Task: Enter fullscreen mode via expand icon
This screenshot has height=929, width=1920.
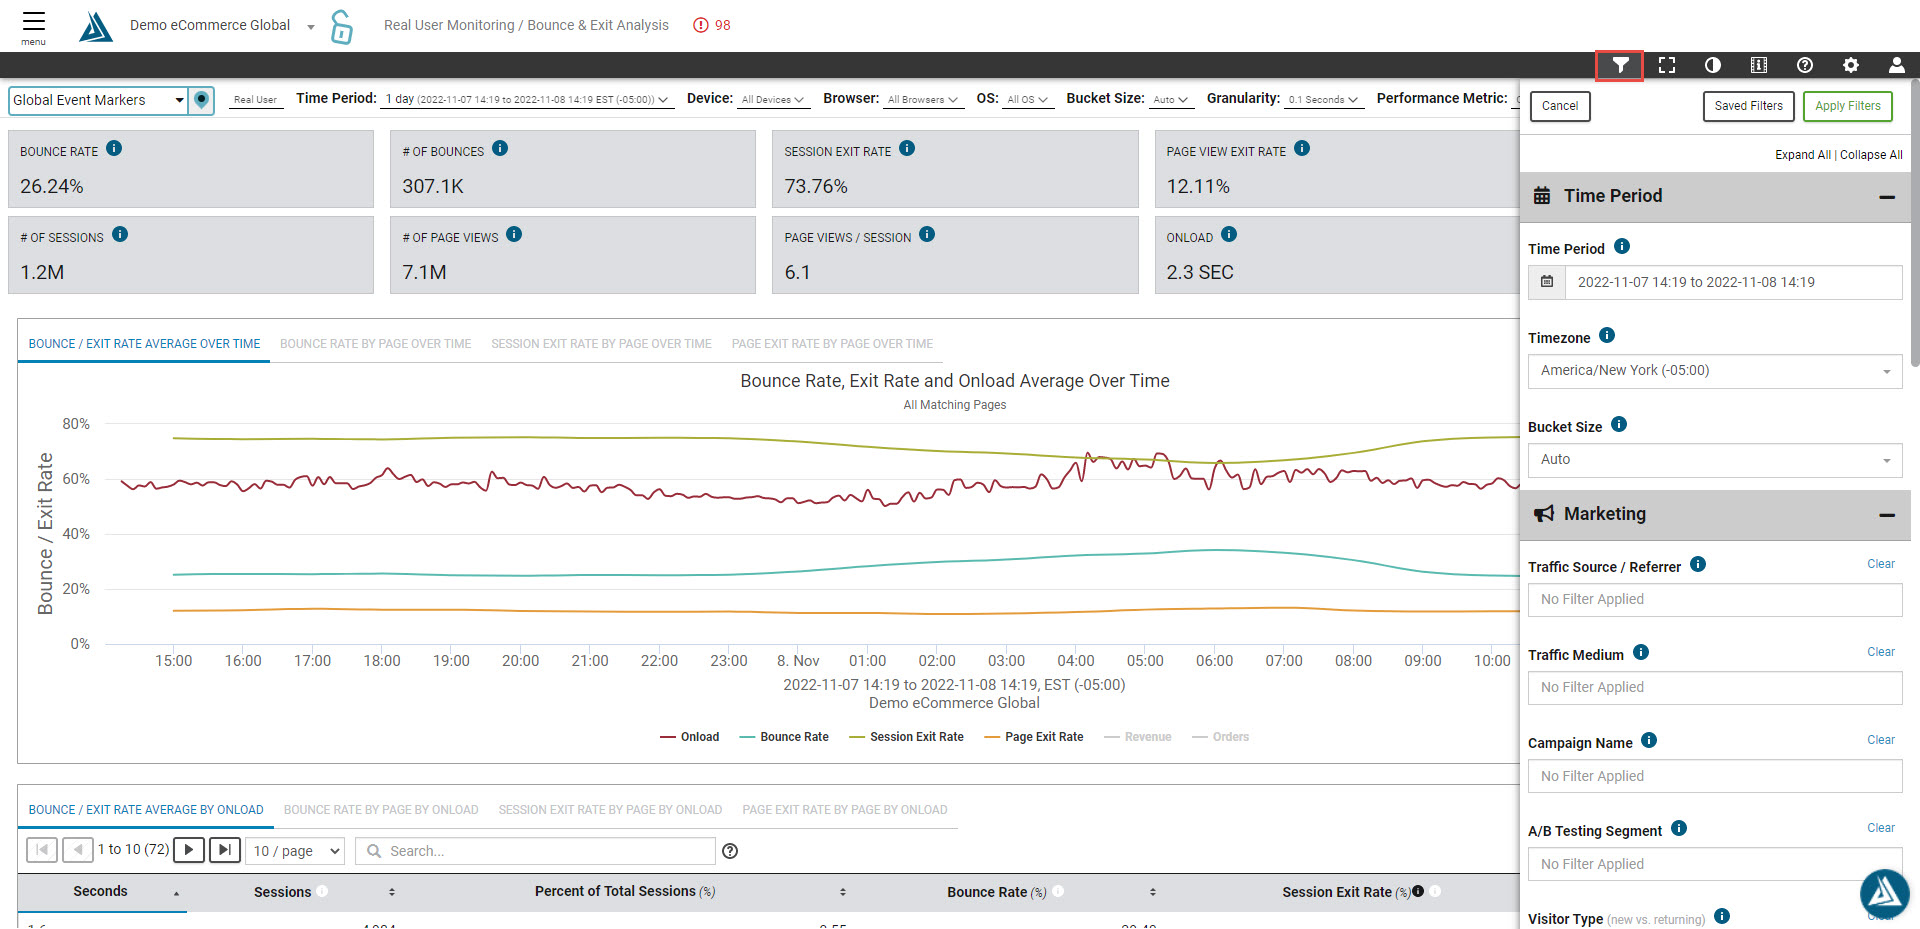Action: pos(1666,65)
